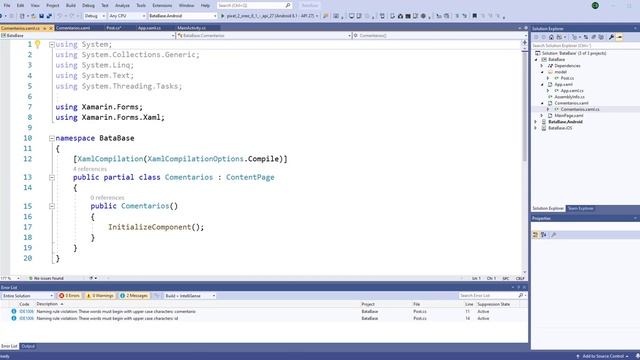Click the info icon of the first IDE1006 message
Screen dimensions: 640x360
tap(14, 311)
